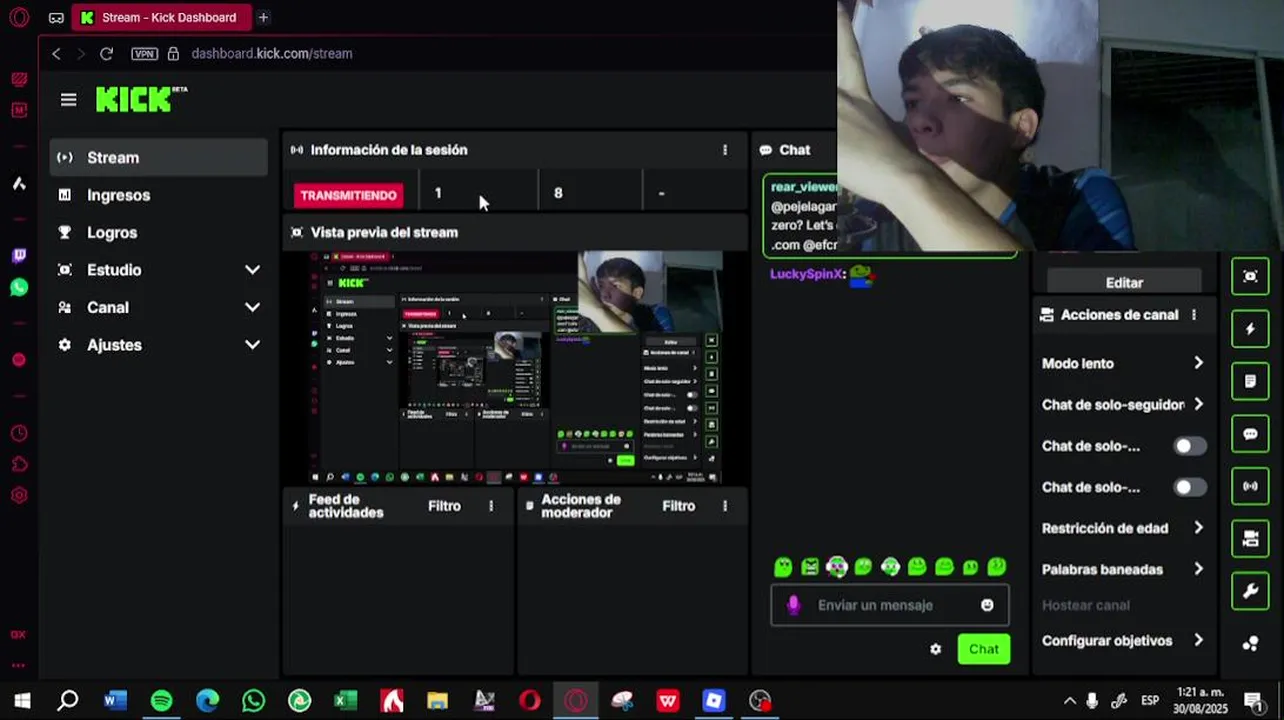Image resolution: width=1284 pixels, height=720 pixels.
Task: Open Opera sidebar settings gear
Action: click(x=19, y=495)
